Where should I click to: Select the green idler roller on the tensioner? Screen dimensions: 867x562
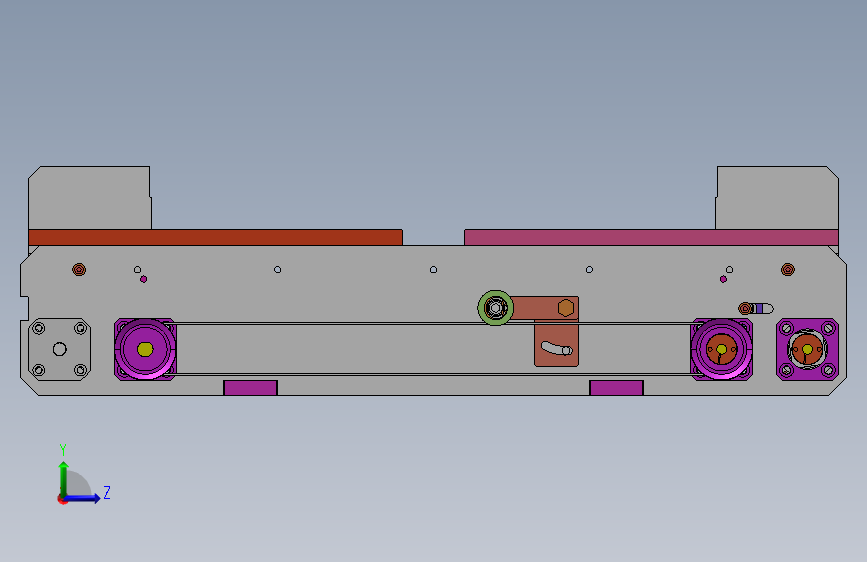click(495, 308)
